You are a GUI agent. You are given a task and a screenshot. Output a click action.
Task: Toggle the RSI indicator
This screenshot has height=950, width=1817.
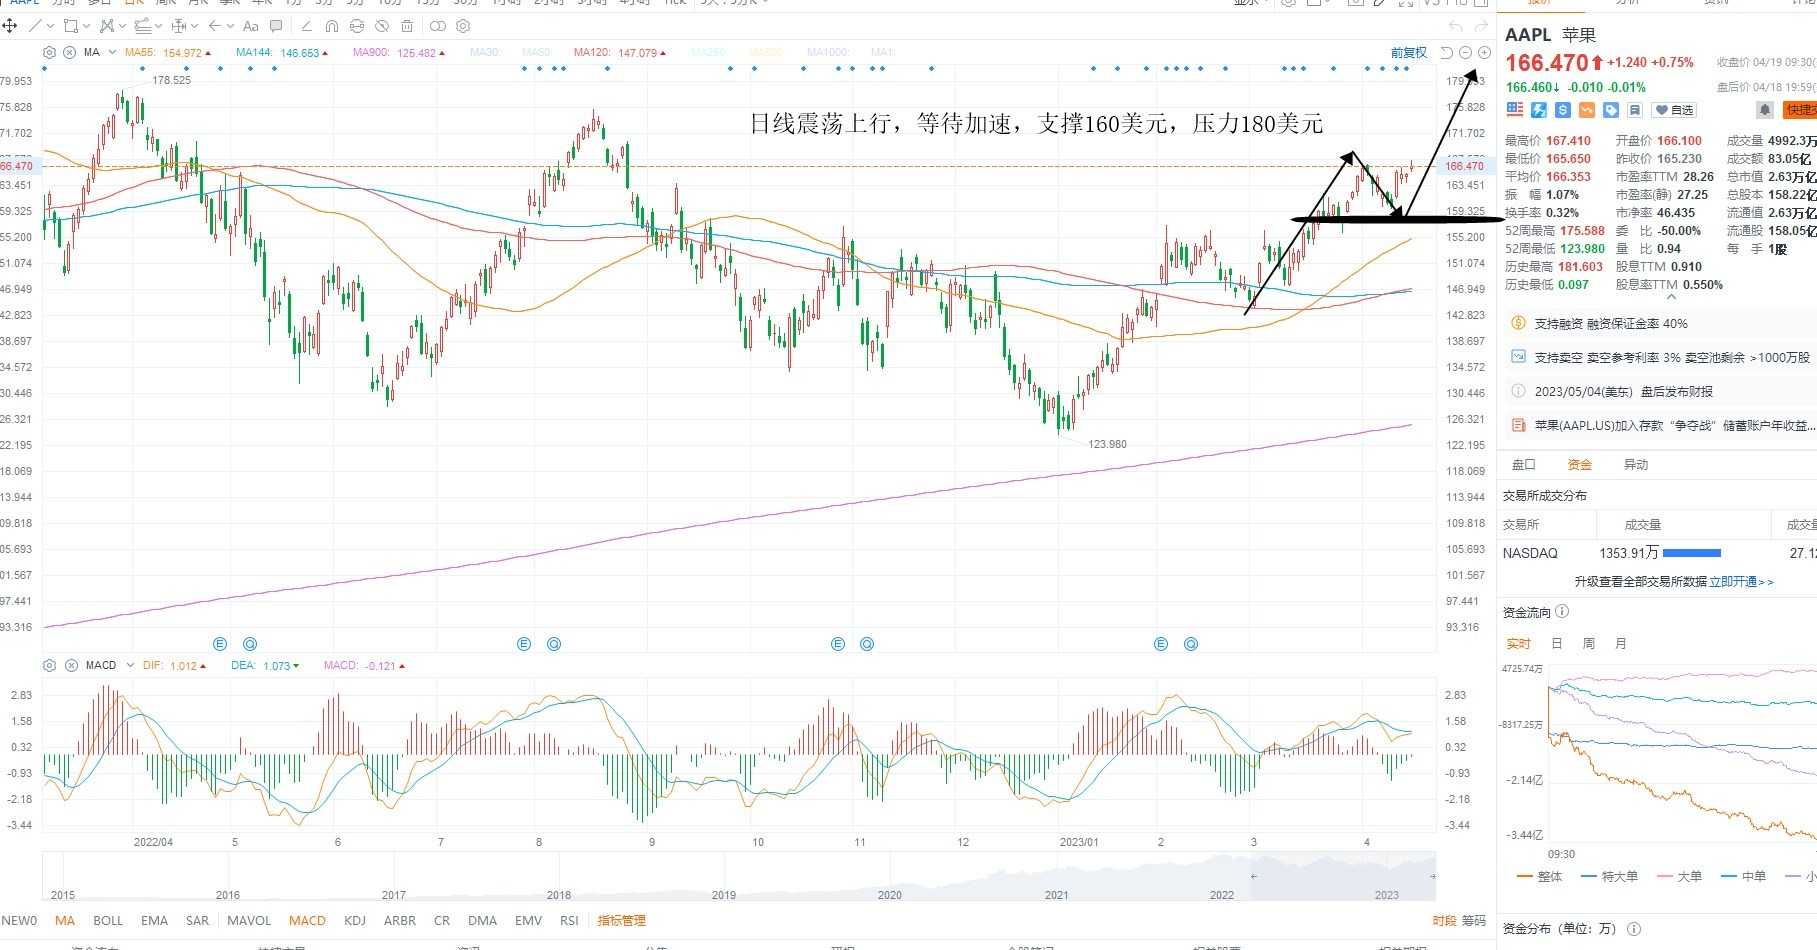coord(569,920)
